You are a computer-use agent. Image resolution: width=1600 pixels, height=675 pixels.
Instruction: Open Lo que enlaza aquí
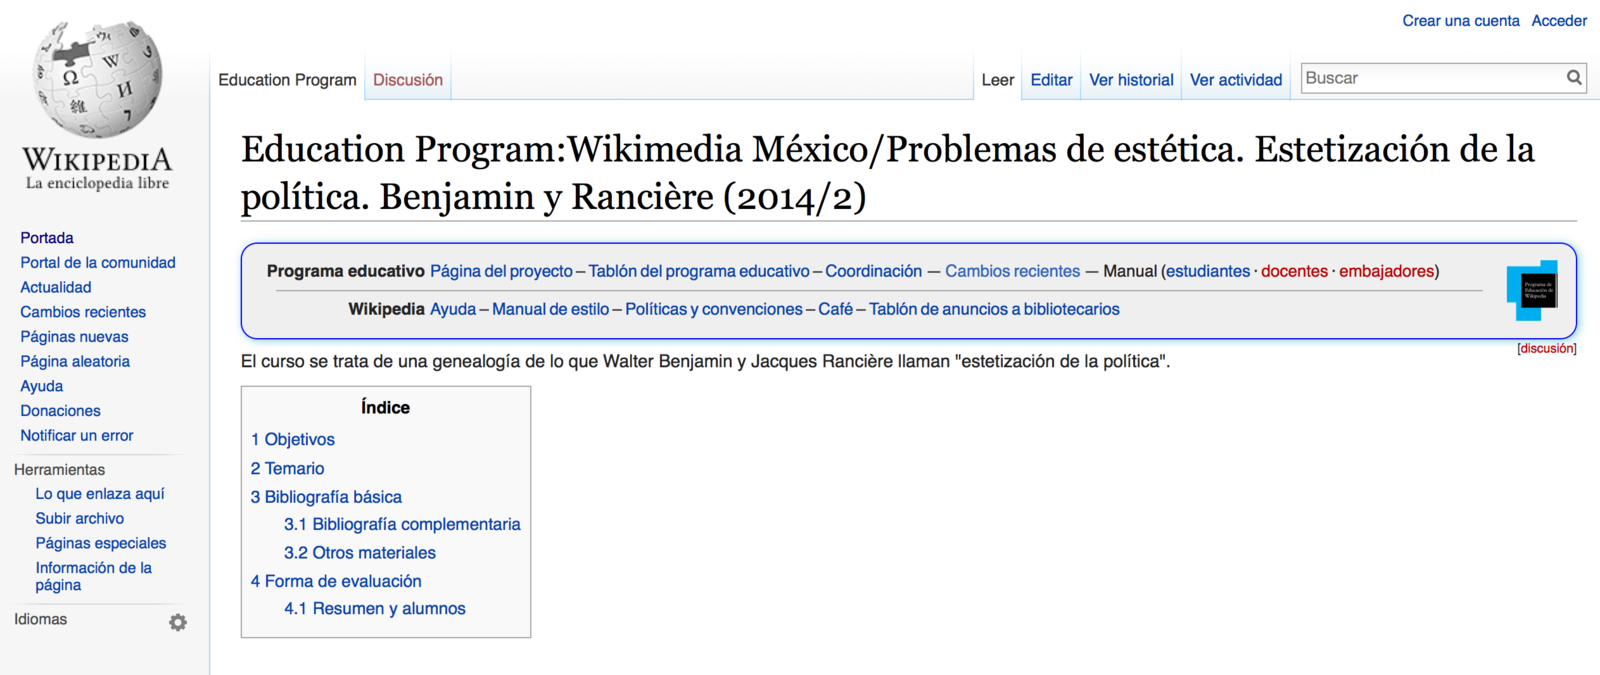coord(100,494)
